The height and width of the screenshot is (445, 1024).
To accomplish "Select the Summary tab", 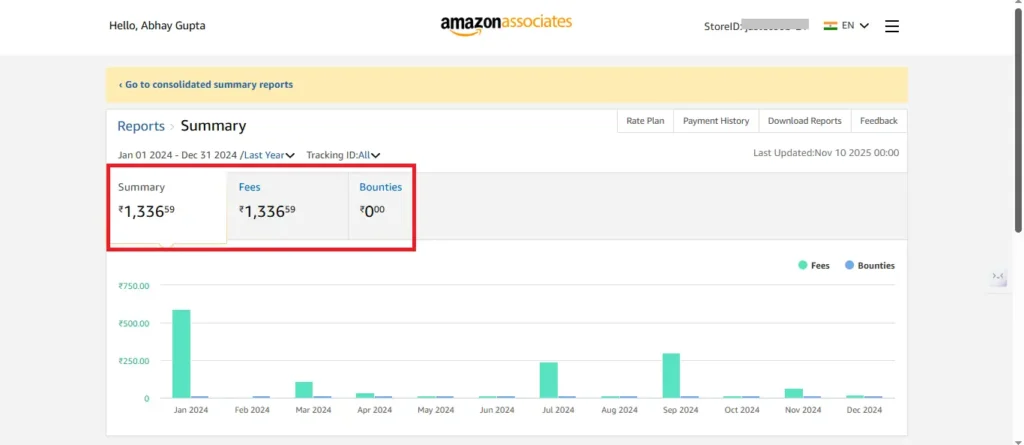I will tap(167, 206).
